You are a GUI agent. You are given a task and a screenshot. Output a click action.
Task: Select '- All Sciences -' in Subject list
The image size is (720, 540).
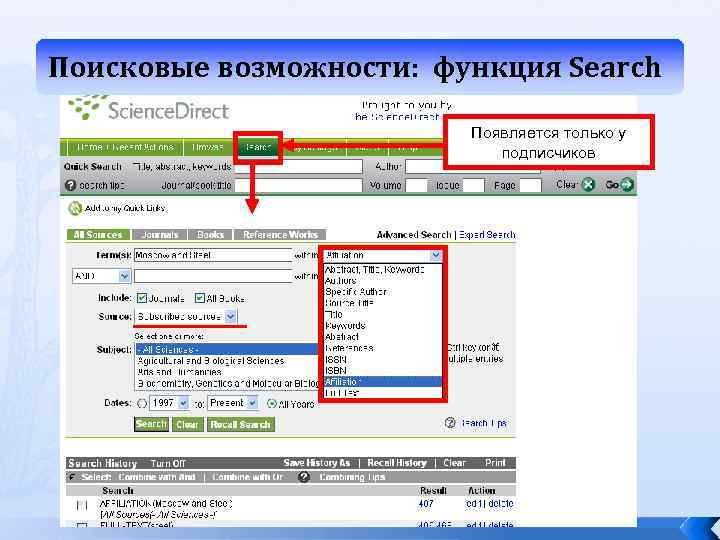(x=227, y=349)
